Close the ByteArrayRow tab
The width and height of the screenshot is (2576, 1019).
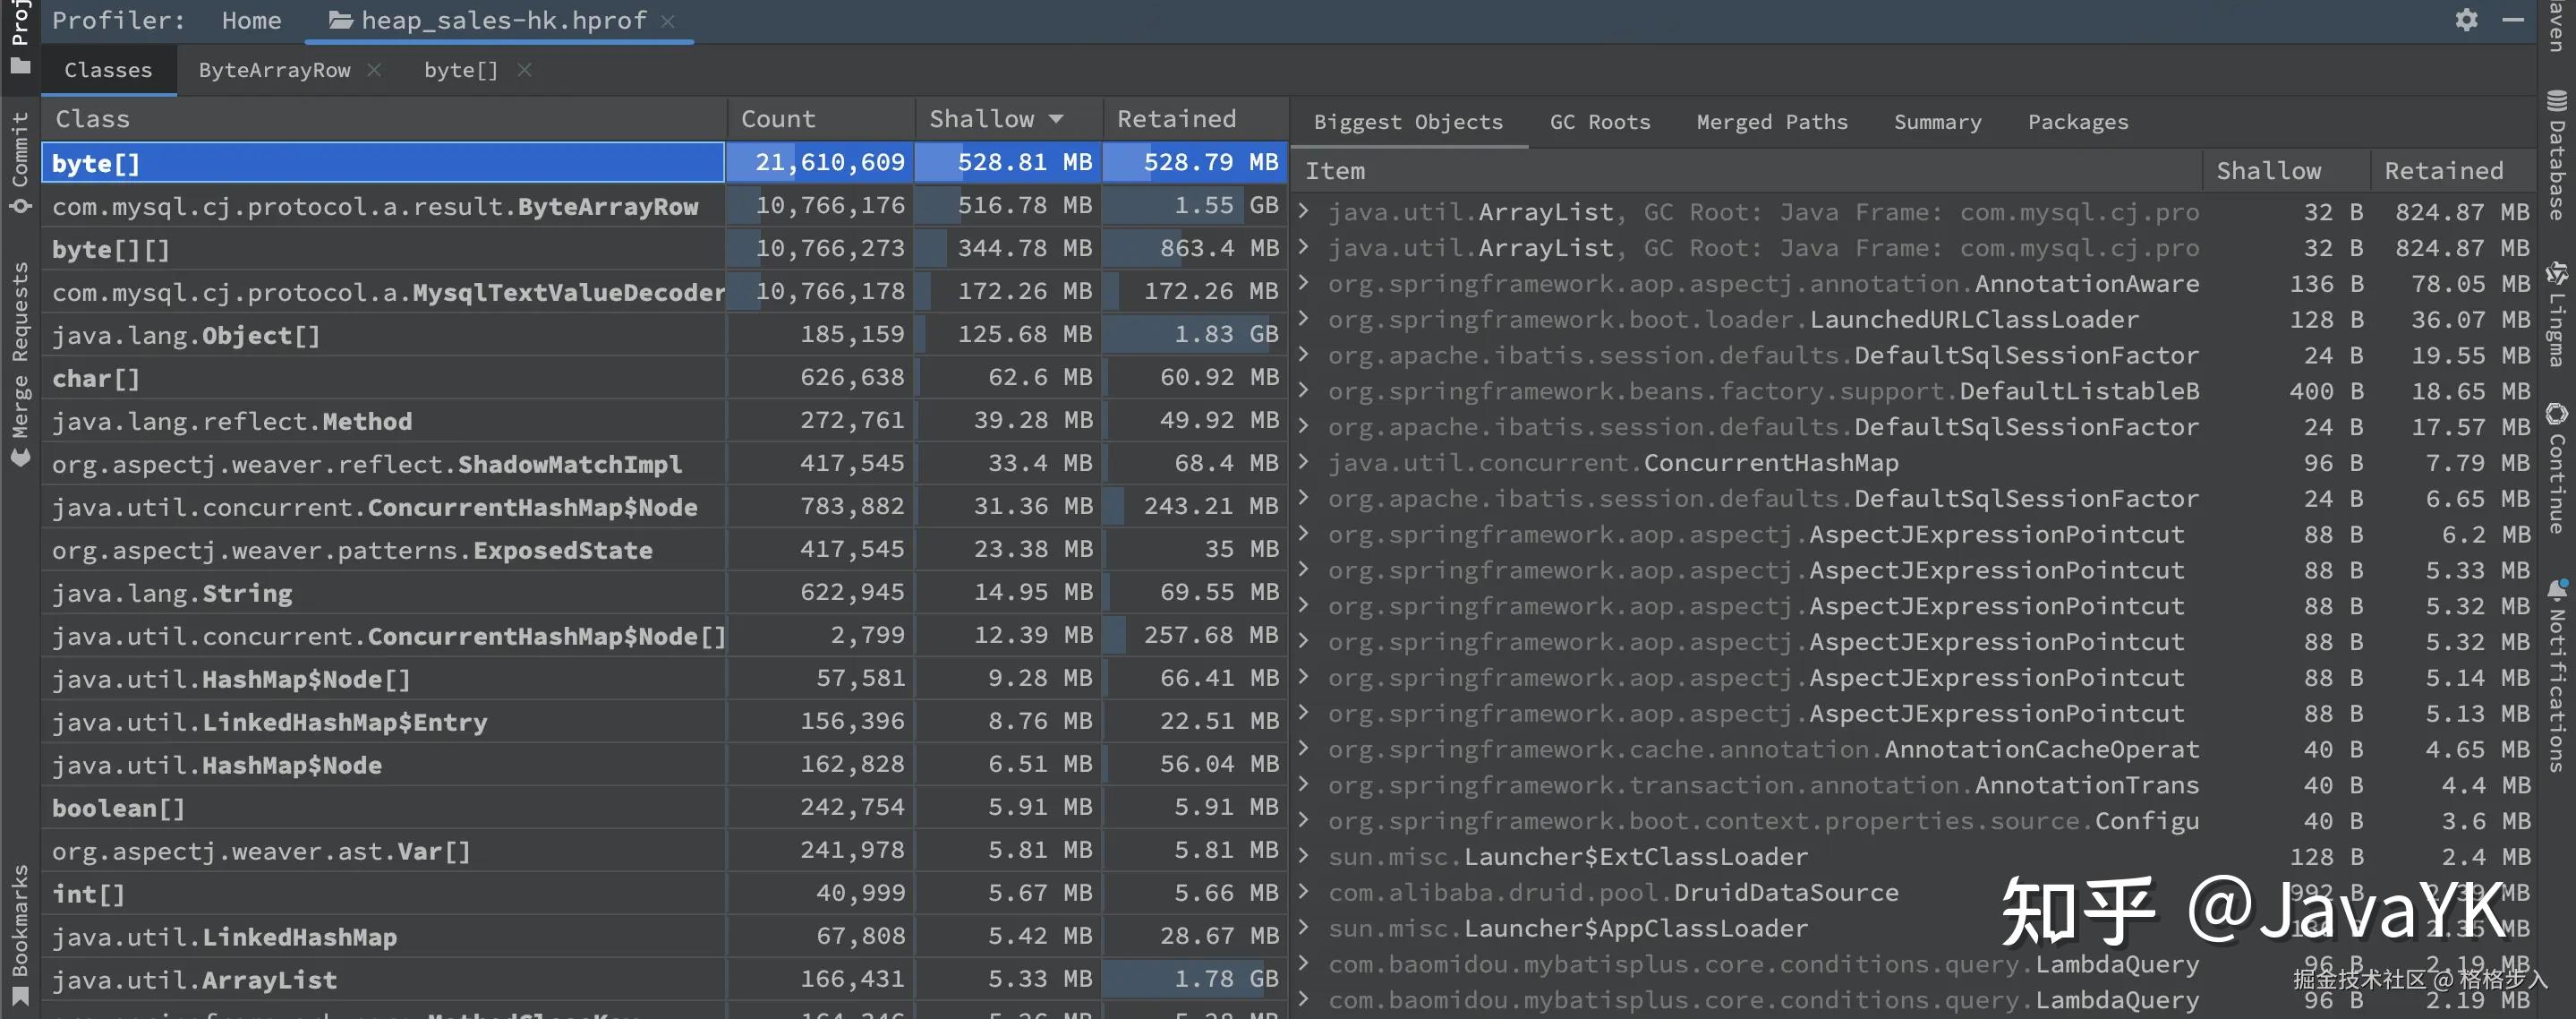[374, 70]
